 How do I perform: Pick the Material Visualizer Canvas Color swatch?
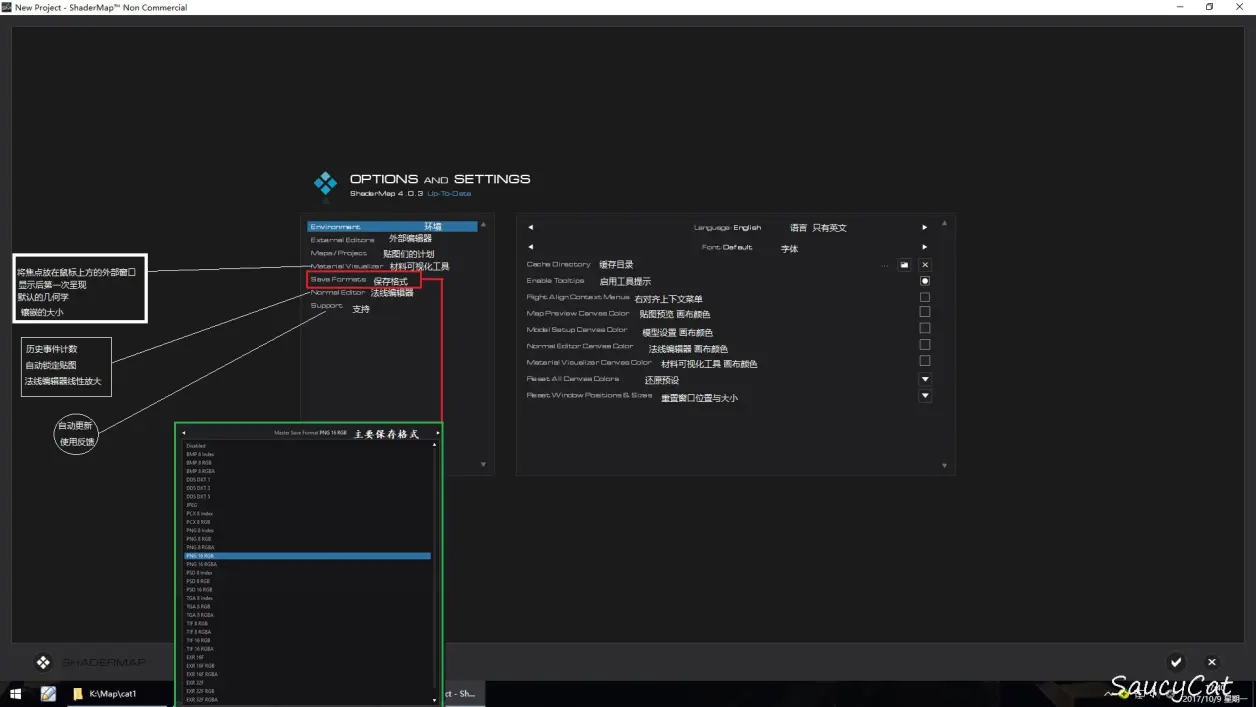[925, 360]
